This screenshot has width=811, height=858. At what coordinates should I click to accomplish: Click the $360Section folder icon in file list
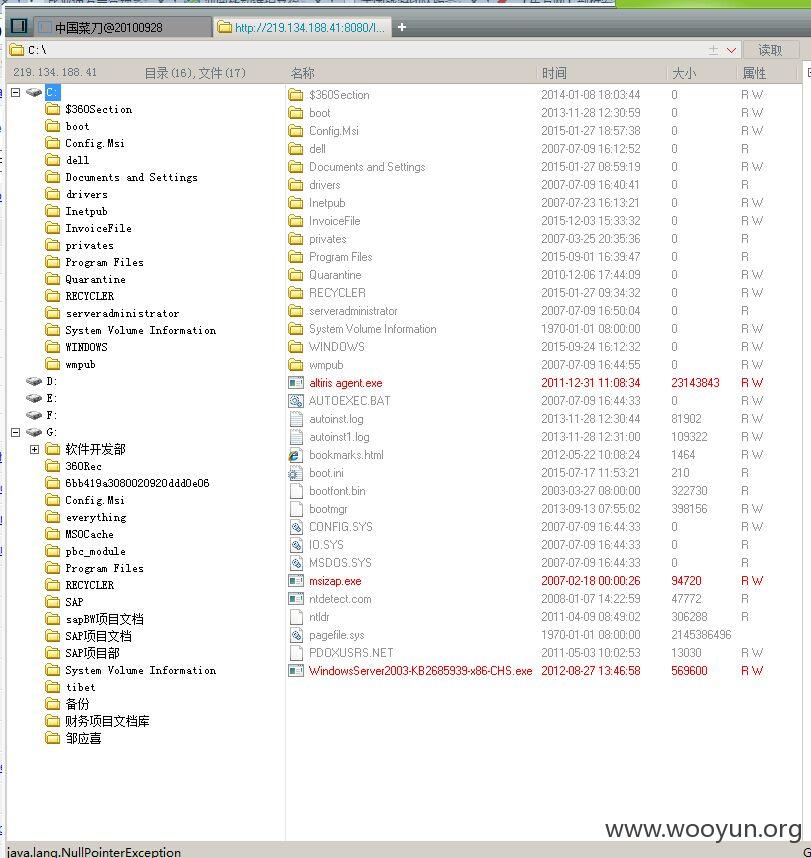[x=296, y=95]
